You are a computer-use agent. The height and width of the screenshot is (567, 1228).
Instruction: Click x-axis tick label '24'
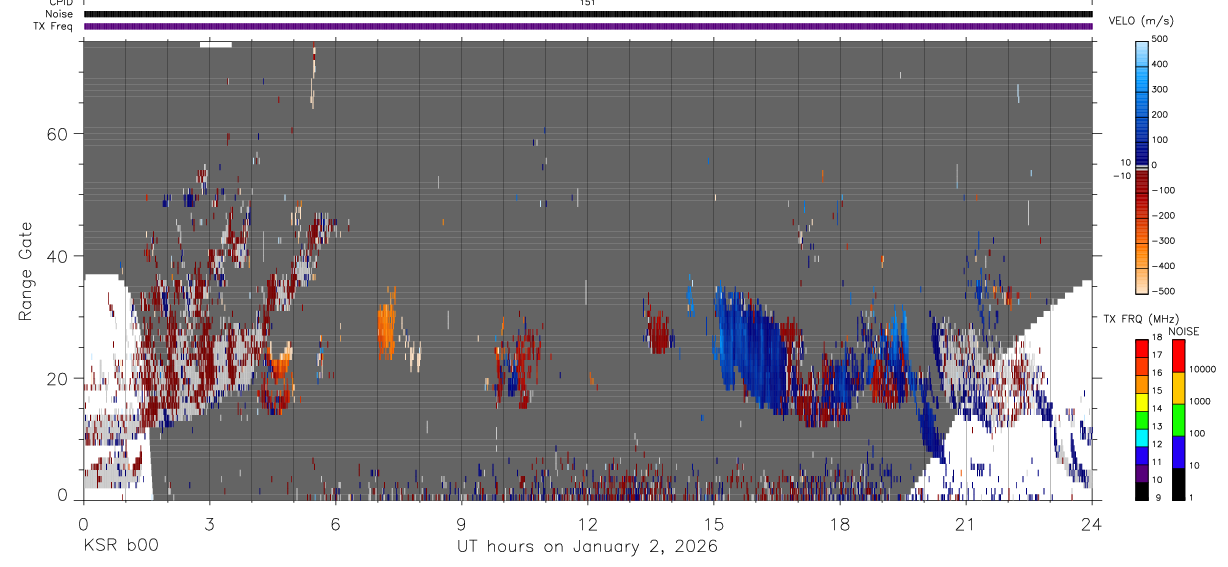1092,523
